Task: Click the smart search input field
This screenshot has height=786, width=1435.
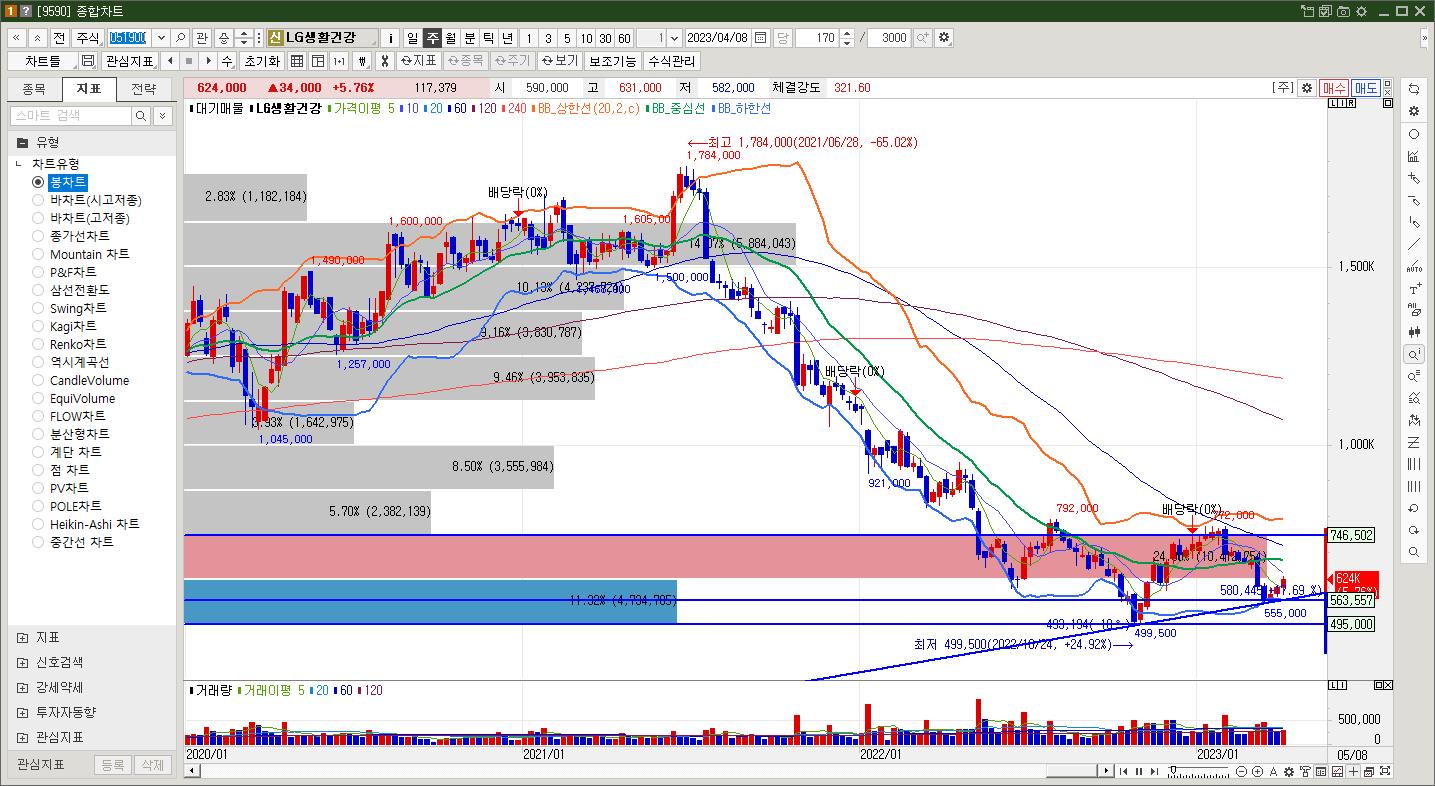Action: click(x=70, y=116)
